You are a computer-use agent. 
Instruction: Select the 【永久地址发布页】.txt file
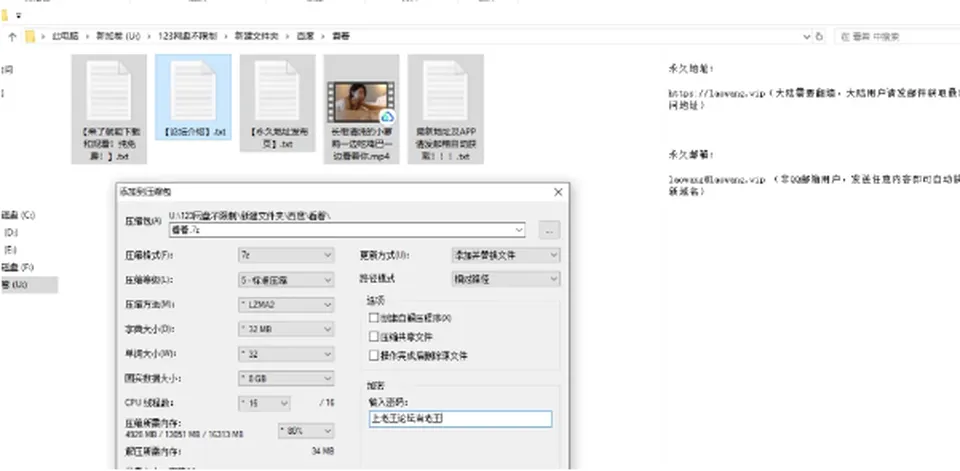point(277,104)
